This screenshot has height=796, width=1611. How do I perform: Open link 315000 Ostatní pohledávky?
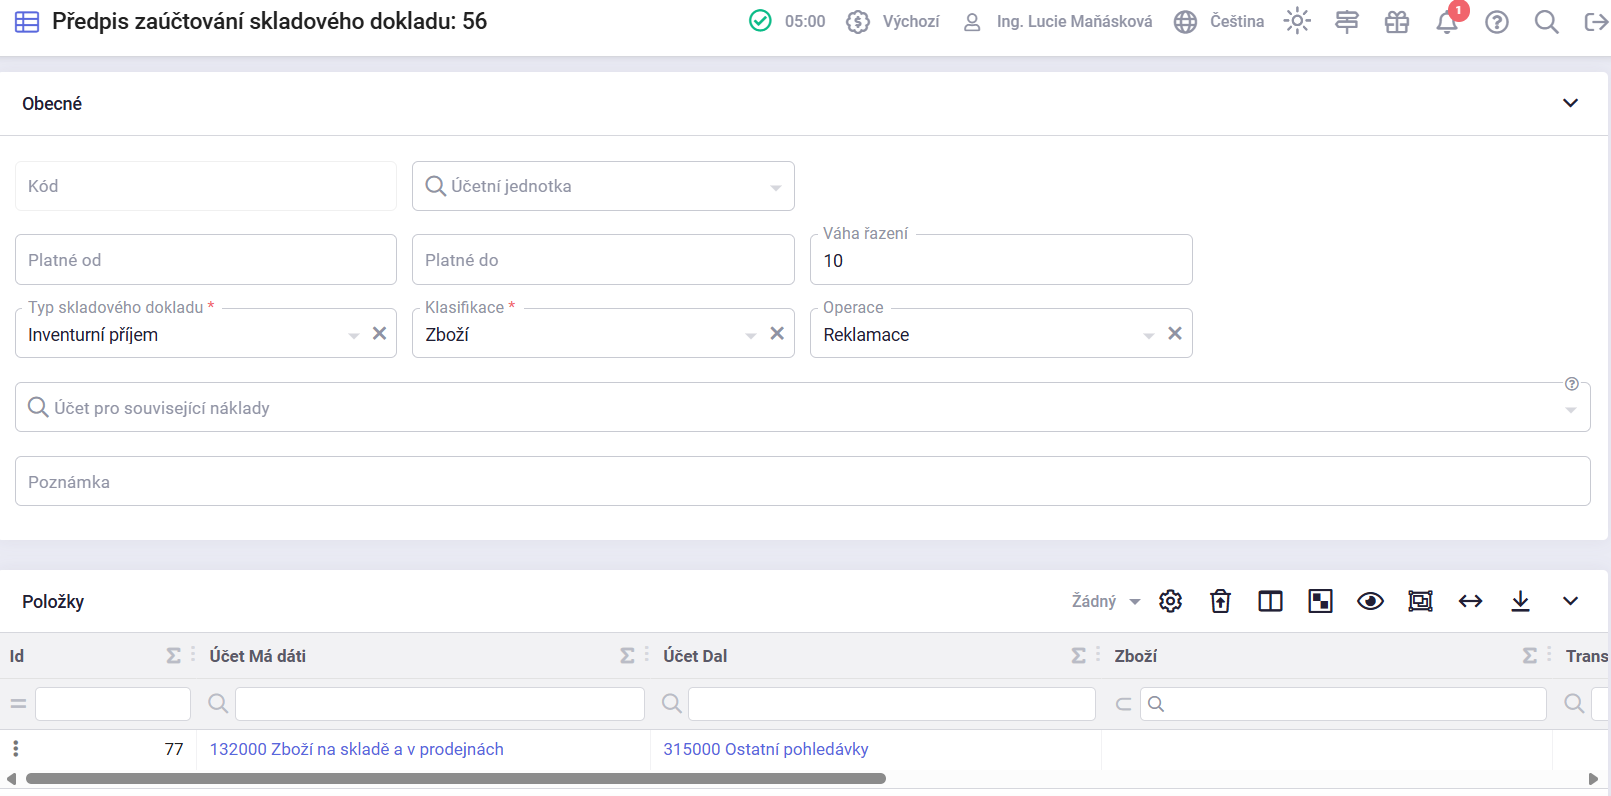tap(765, 749)
